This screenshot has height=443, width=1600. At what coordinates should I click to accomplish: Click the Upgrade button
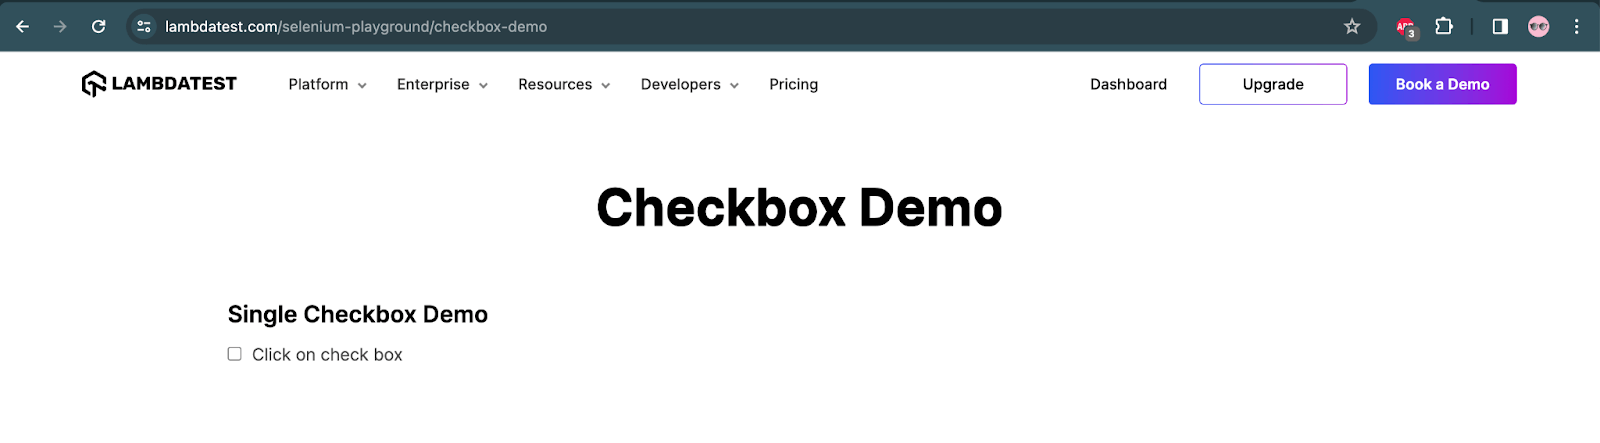[x=1273, y=84]
